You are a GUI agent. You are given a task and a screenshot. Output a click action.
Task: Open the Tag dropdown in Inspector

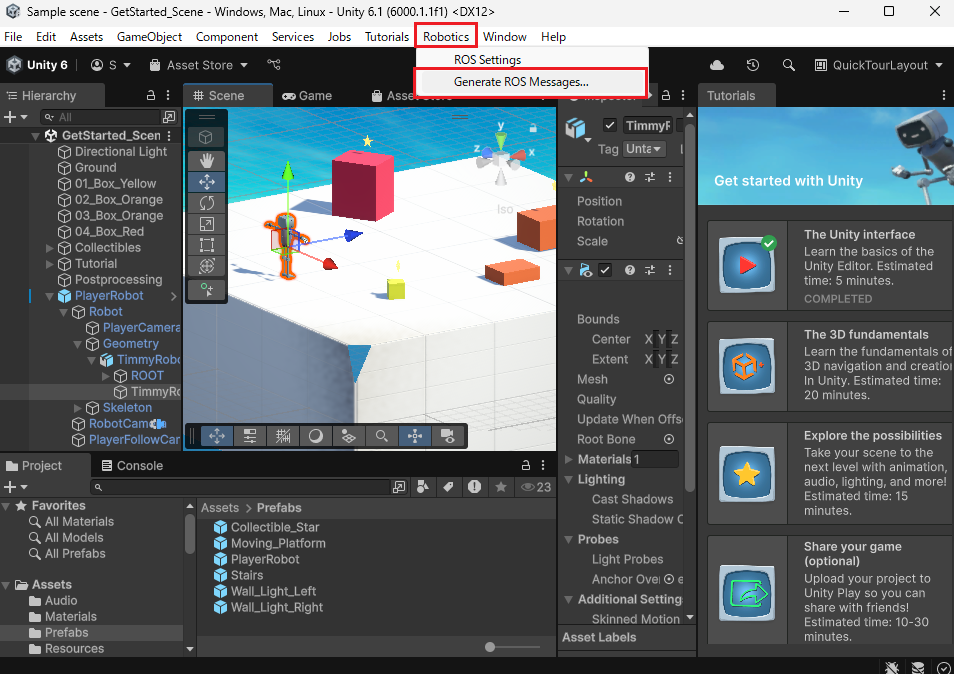click(x=644, y=149)
